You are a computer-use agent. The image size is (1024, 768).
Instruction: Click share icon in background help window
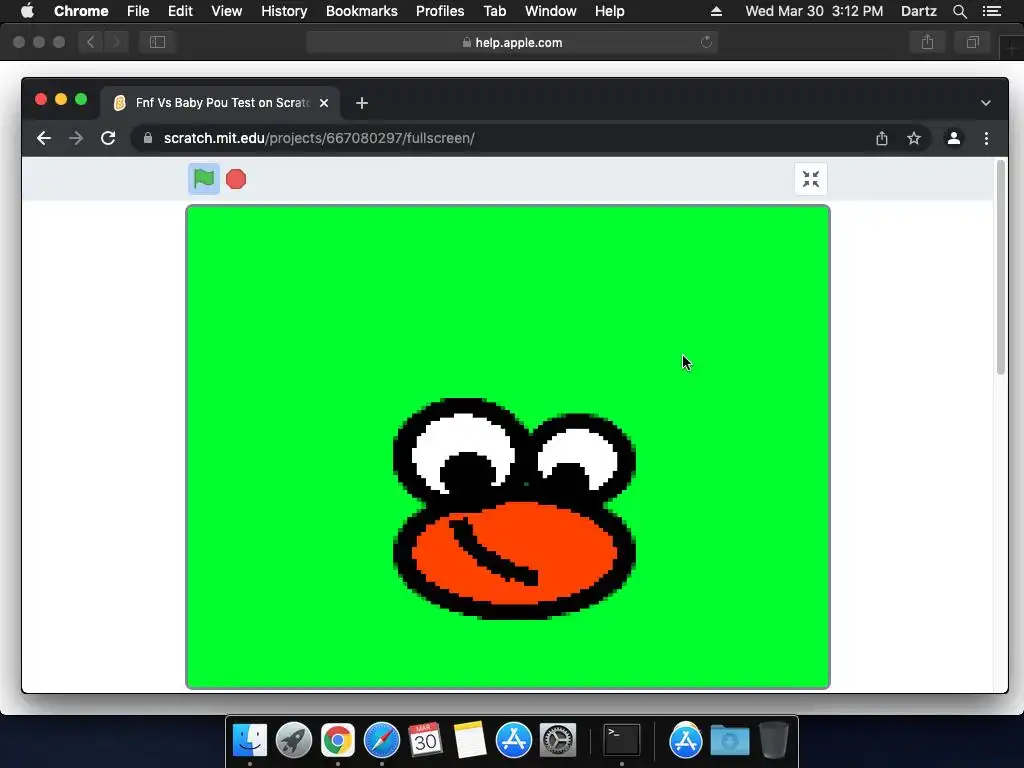pyautogui.click(x=927, y=42)
